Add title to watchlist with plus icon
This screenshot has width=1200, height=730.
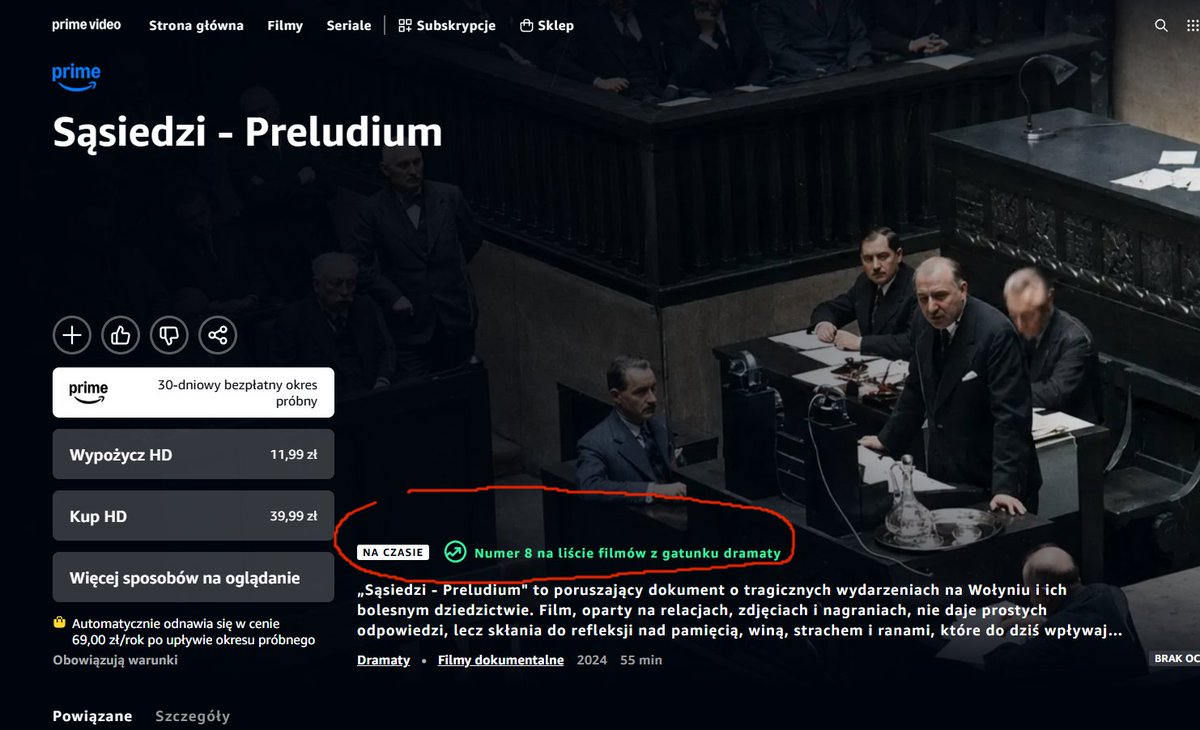click(x=72, y=335)
